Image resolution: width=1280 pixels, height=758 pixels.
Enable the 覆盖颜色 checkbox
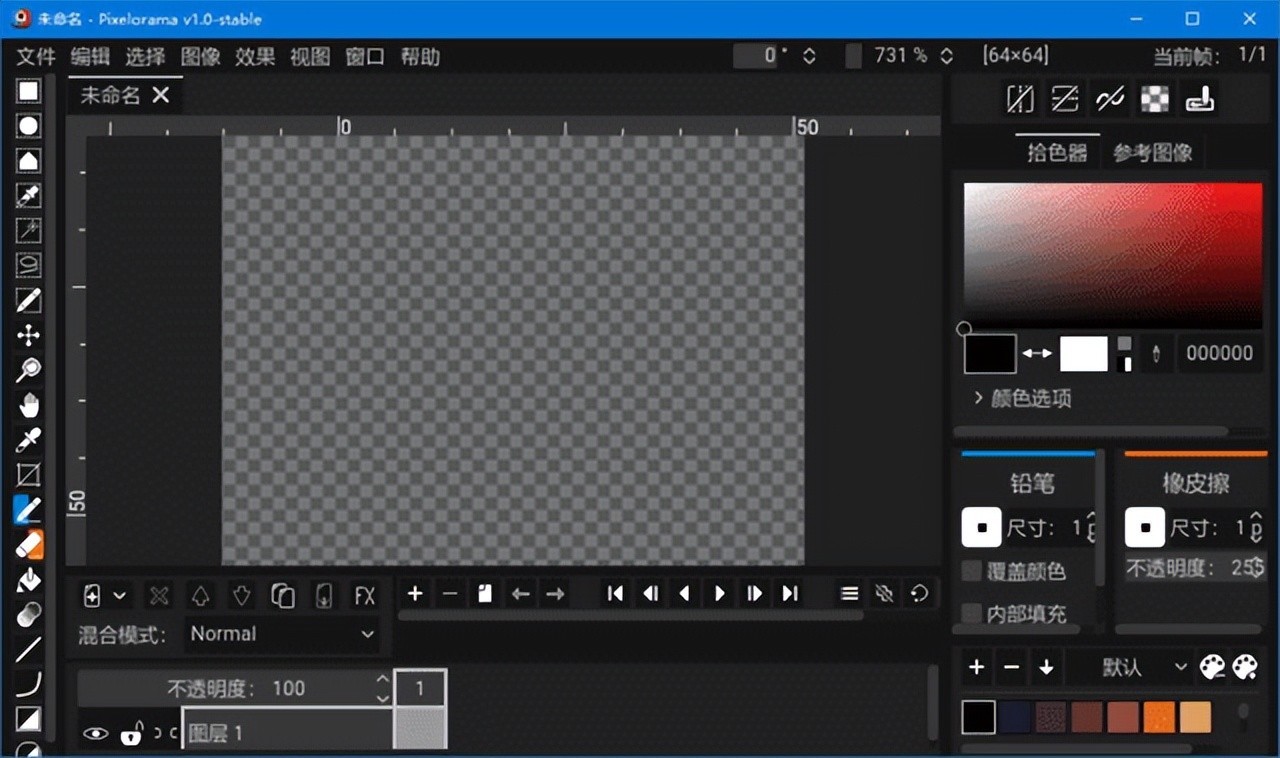point(971,571)
